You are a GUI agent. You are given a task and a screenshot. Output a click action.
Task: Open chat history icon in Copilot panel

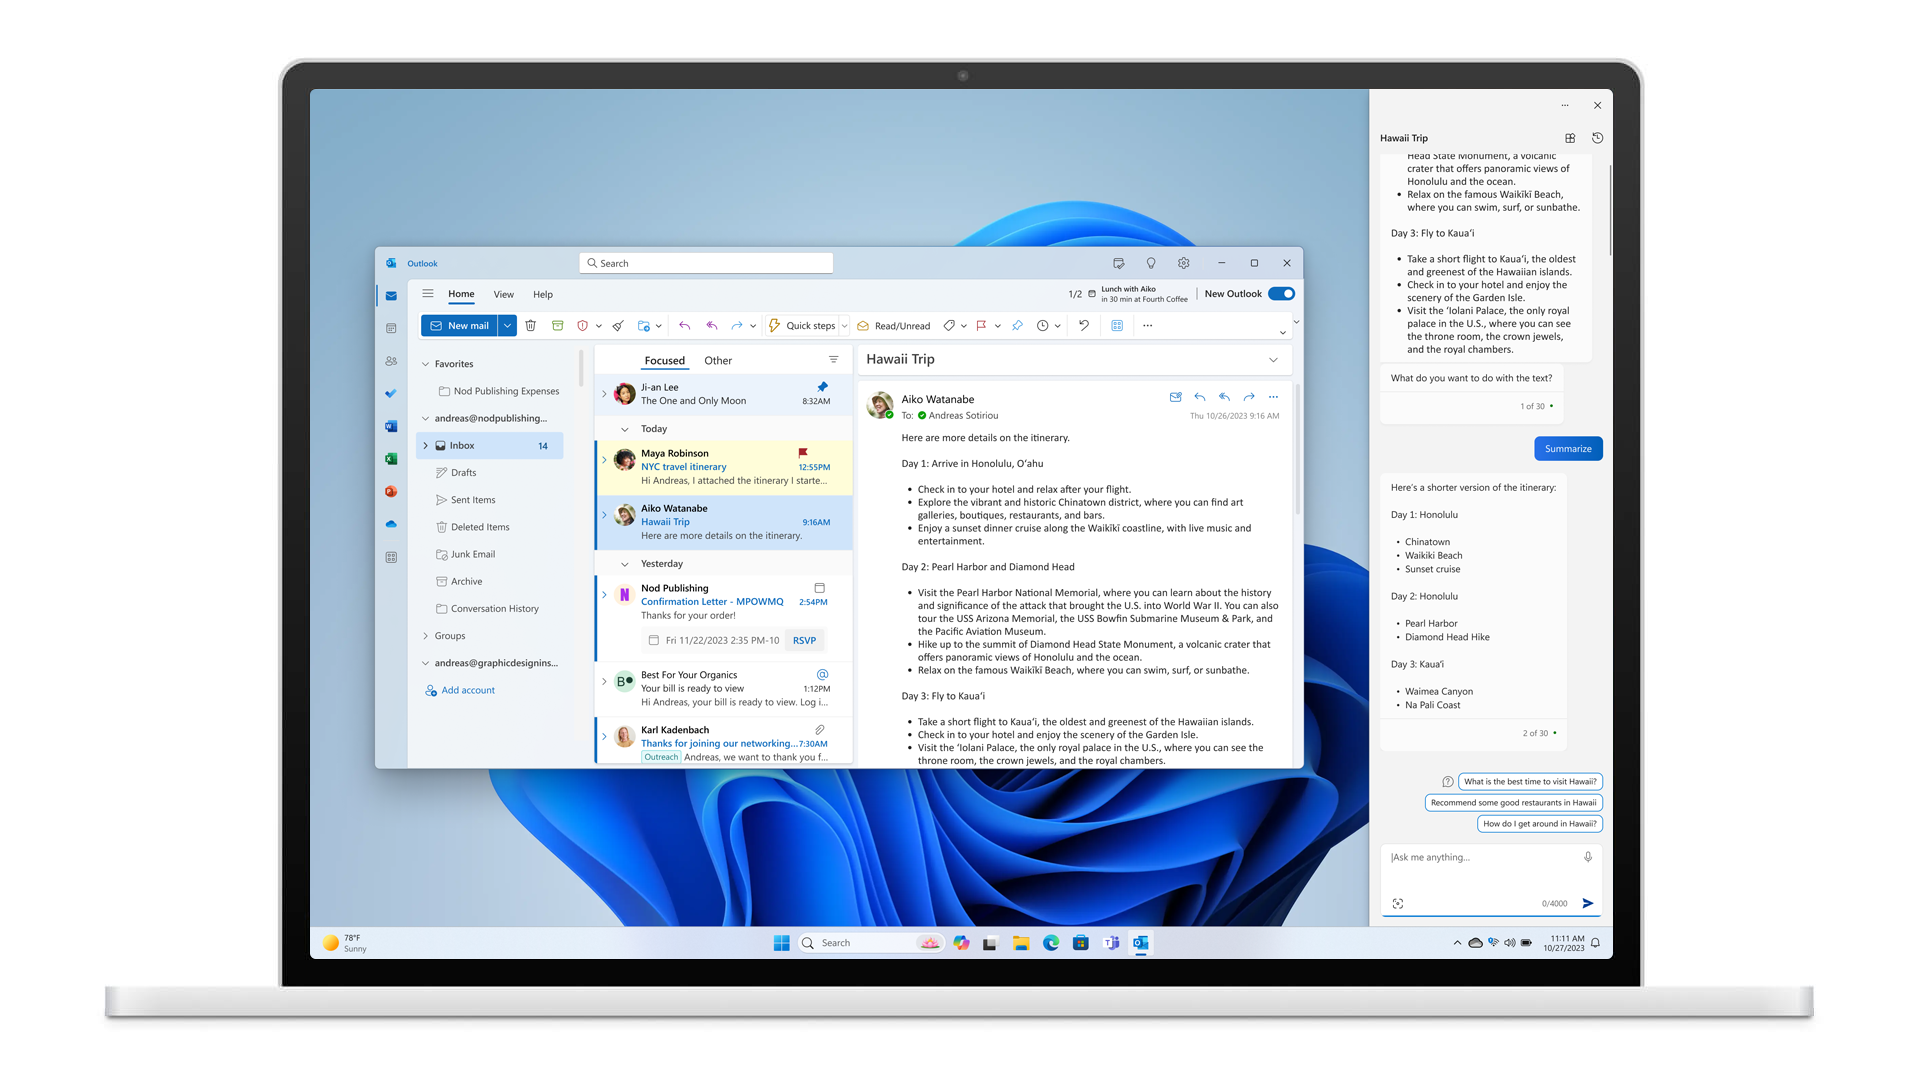coord(1598,138)
